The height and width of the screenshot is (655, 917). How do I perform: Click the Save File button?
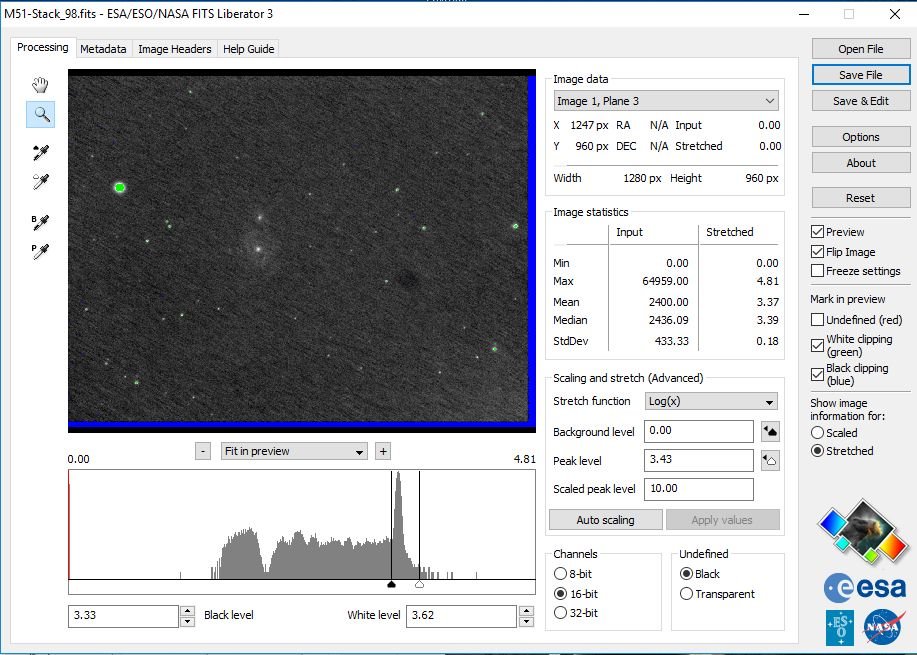pos(861,75)
